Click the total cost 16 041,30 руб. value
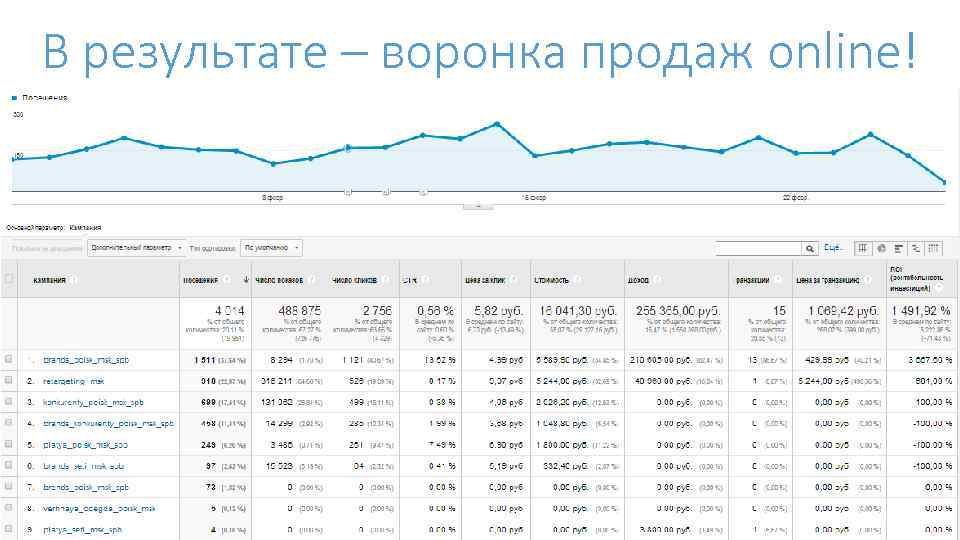Image resolution: width=960 pixels, height=540 pixels. [577, 310]
